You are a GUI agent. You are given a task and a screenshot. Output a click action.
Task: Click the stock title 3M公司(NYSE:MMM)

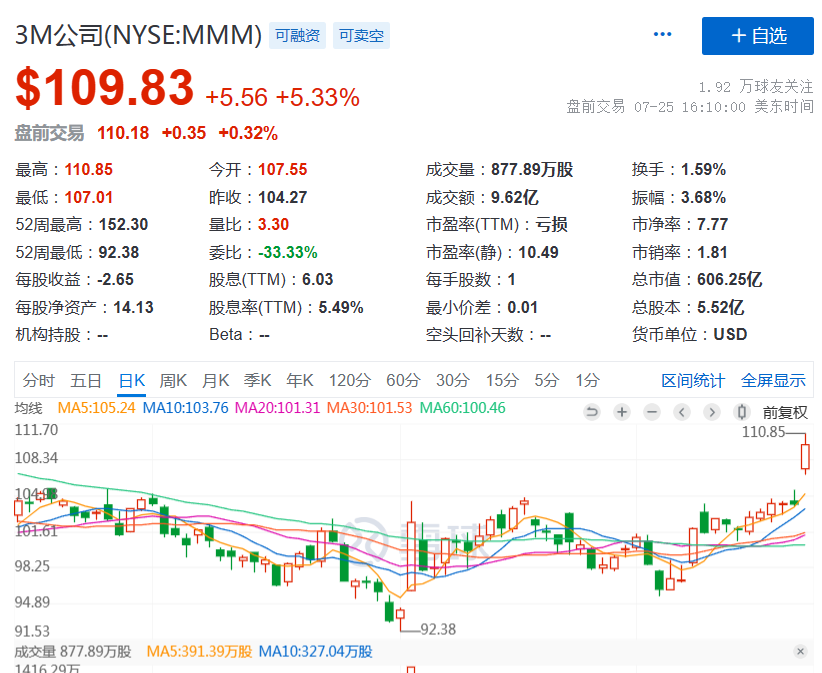pos(138,36)
